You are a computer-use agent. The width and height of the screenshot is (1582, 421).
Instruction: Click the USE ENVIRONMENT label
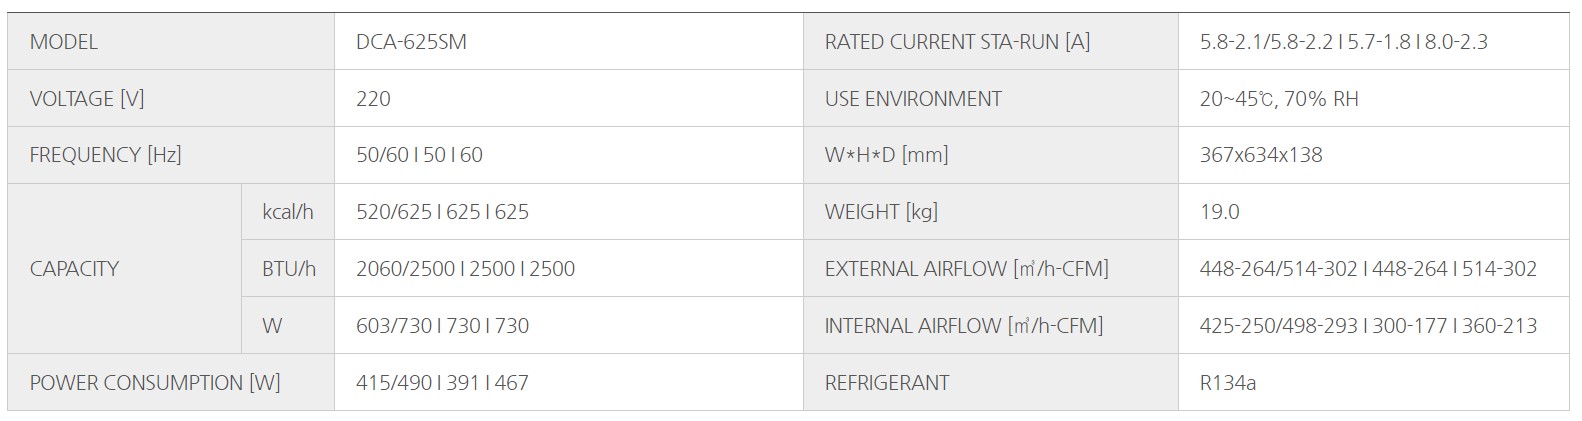coord(913,99)
